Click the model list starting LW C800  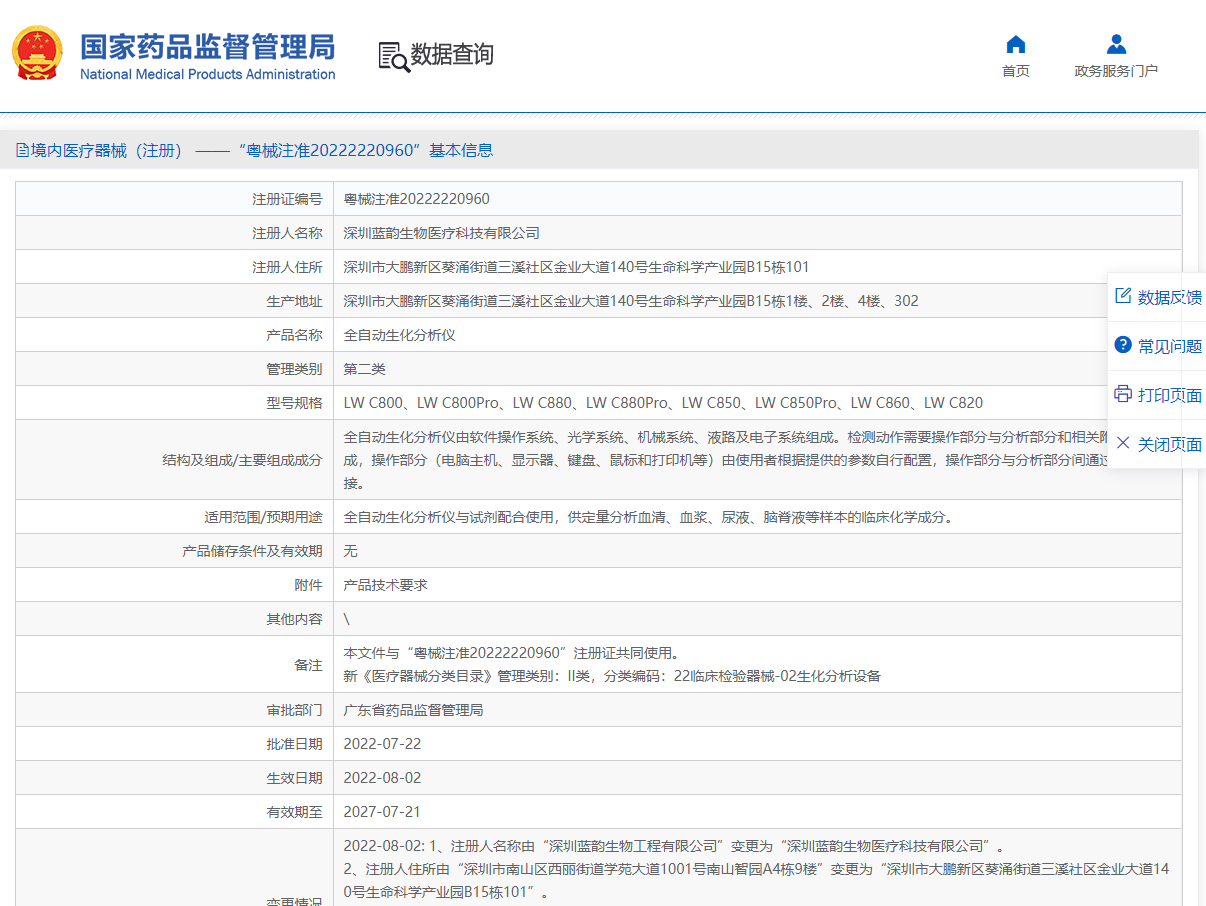coord(663,403)
